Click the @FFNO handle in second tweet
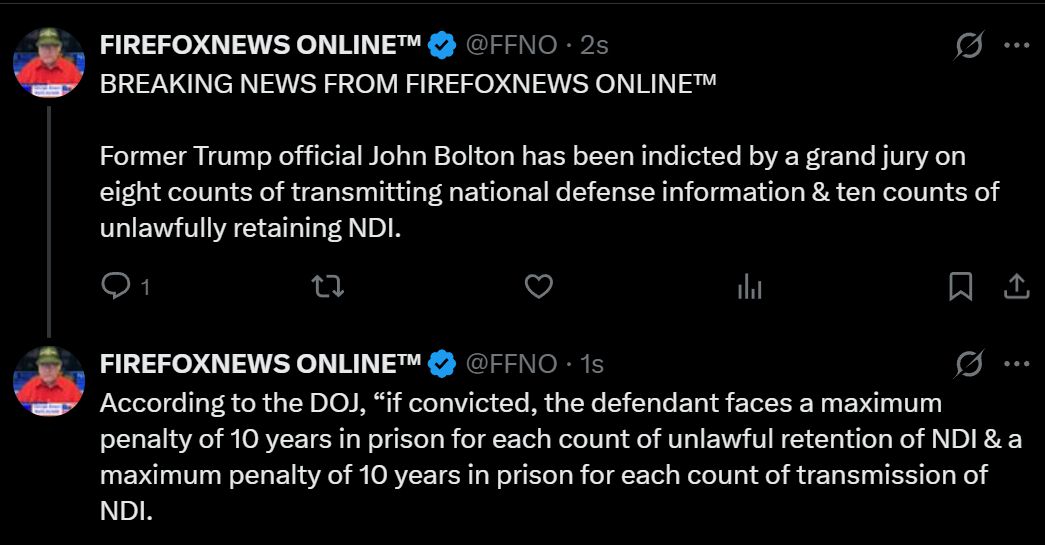Viewport: 1045px width, 545px height. pyautogui.click(x=511, y=364)
